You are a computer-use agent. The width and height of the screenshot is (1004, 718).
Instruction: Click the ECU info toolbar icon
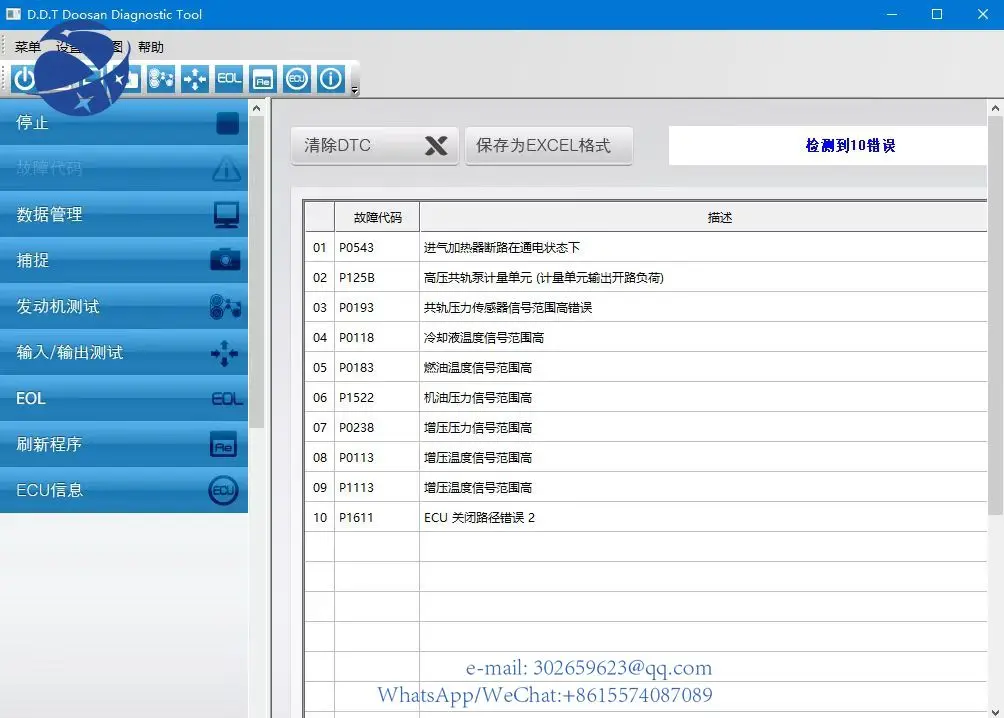pyautogui.click(x=297, y=79)
